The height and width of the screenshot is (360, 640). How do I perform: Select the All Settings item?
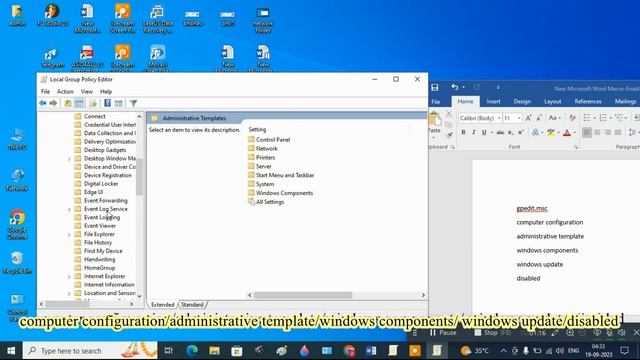[266, 202]
